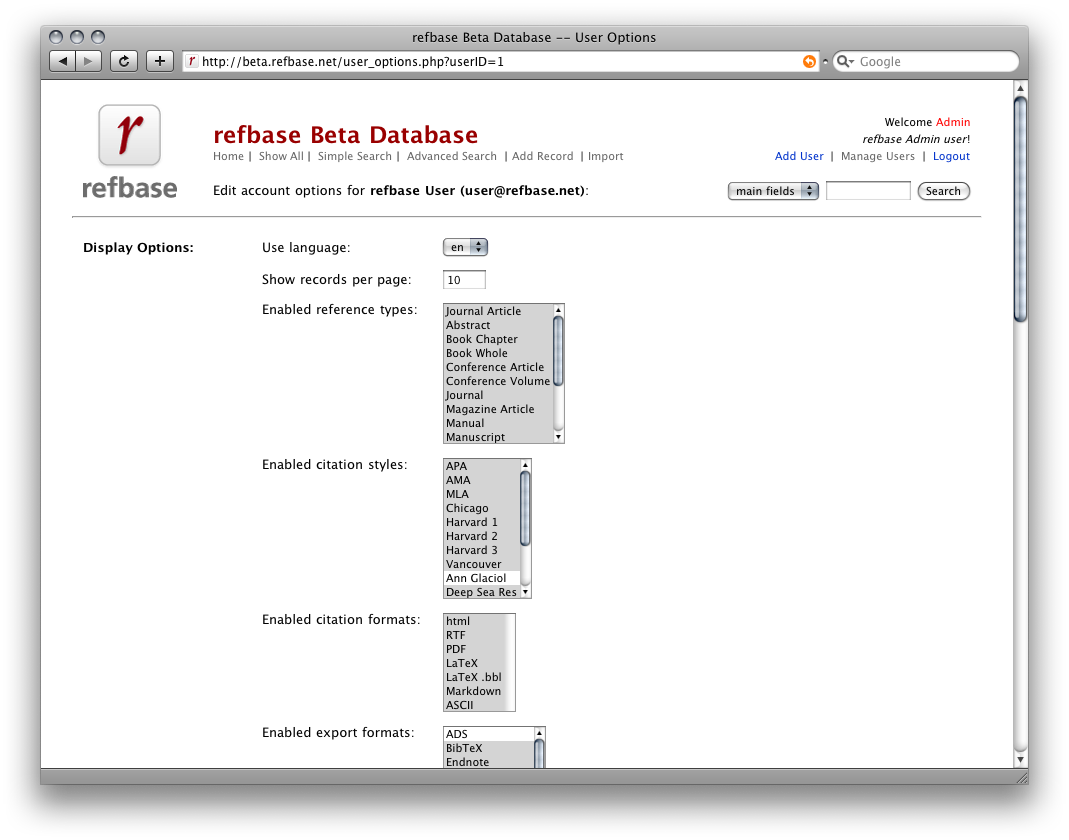Select Book Whole reference type
Image resolution: width=1069 pixels, height=840 pixels.
pyautogui.click(x=498, y=353)
